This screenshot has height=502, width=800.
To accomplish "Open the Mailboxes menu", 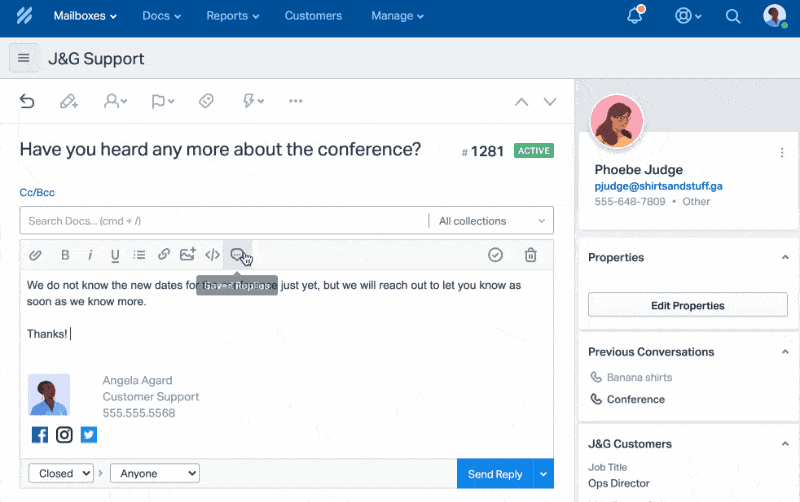I will [84, 16].
